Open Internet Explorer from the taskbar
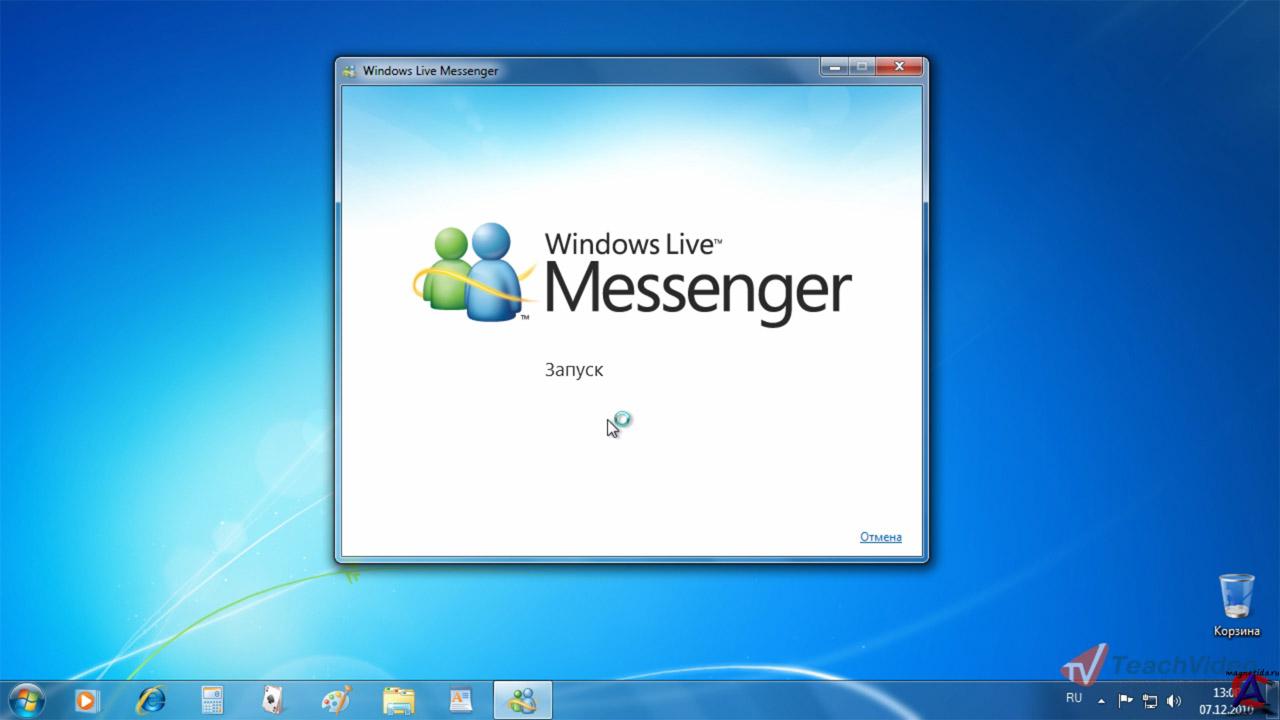The height and width of the screenshot is (720, 1280). point(151,699)
